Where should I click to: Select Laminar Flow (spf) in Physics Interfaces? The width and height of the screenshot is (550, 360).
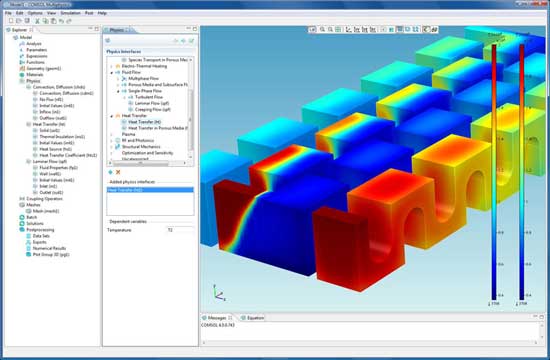152,104
